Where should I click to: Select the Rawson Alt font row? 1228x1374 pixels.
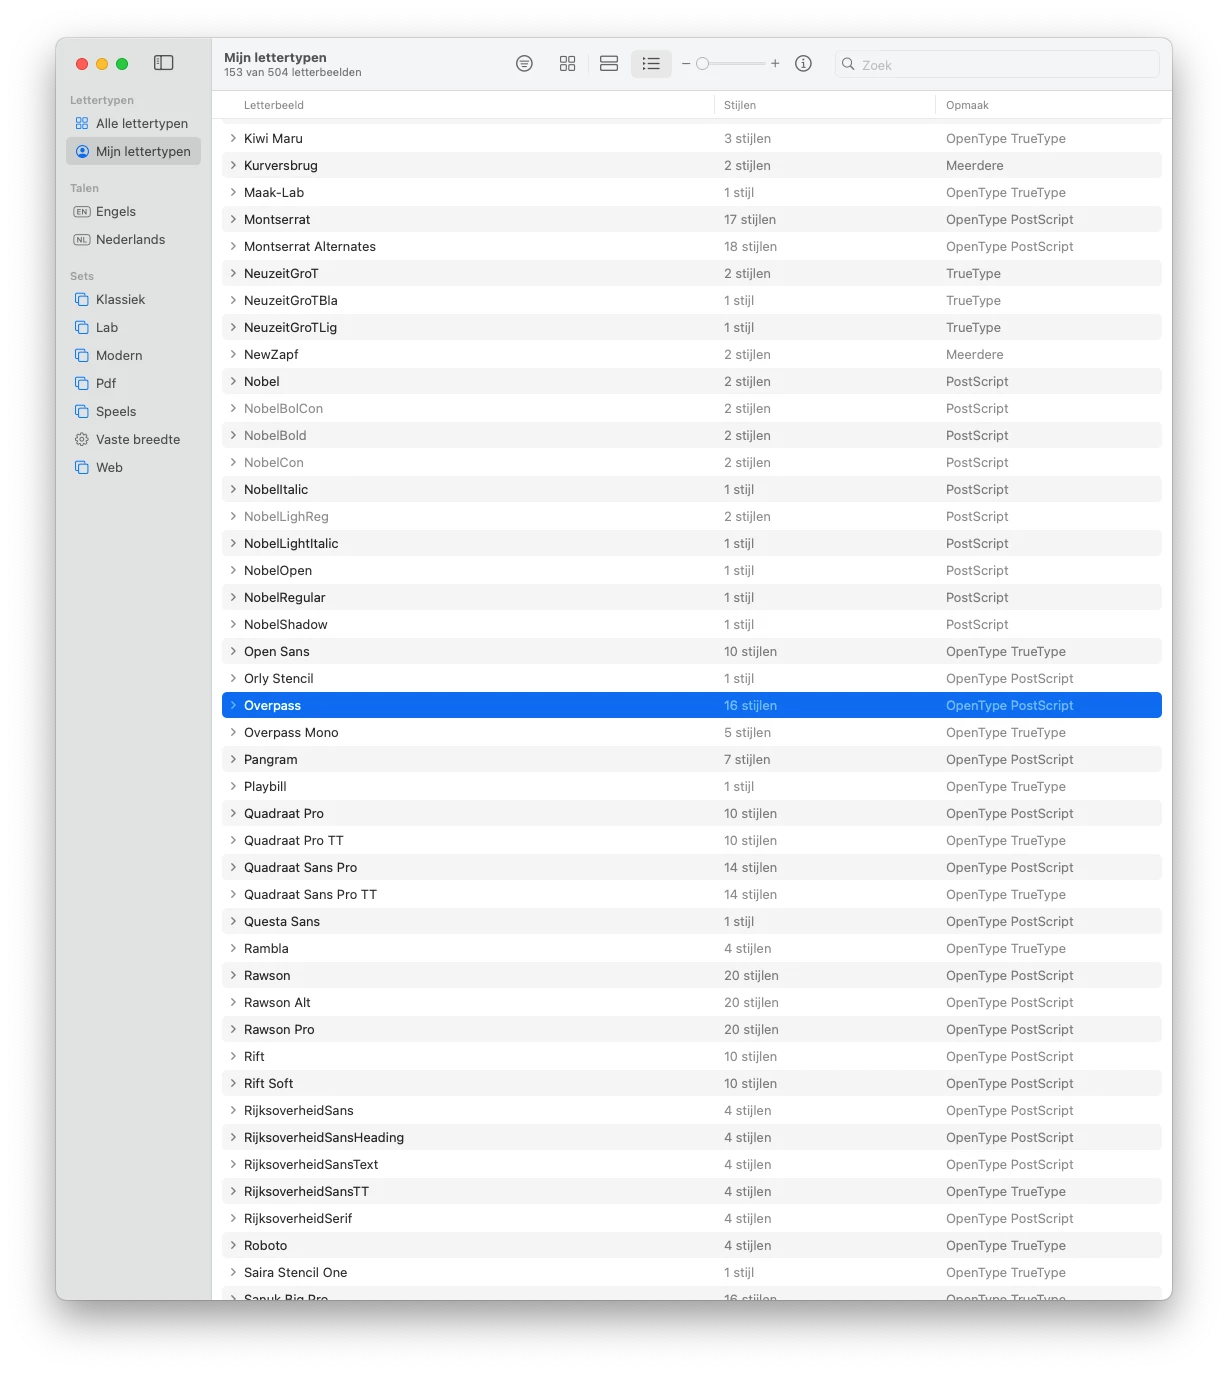pyautogui.click(x=692, y=1002)
